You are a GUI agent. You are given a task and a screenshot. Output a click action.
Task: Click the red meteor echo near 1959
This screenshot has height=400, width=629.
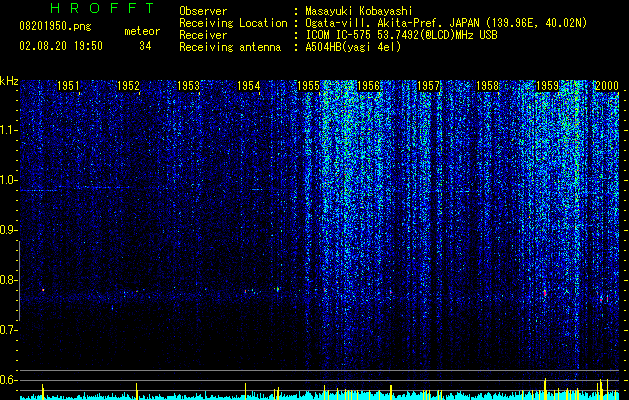coord(545,293)
